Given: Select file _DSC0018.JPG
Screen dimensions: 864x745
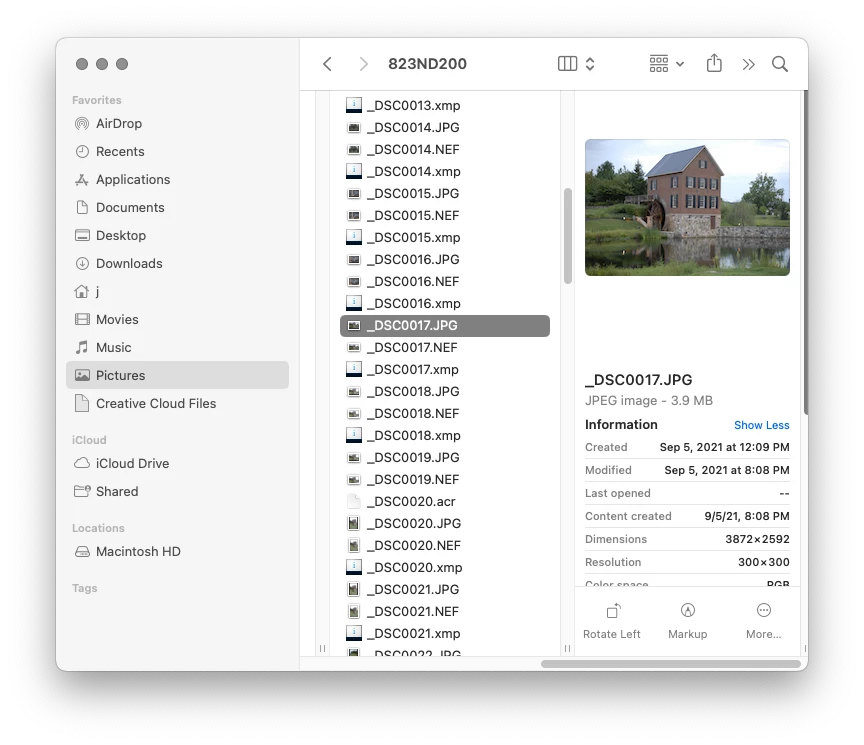Looking at the screenshot, I should [445, 392].
